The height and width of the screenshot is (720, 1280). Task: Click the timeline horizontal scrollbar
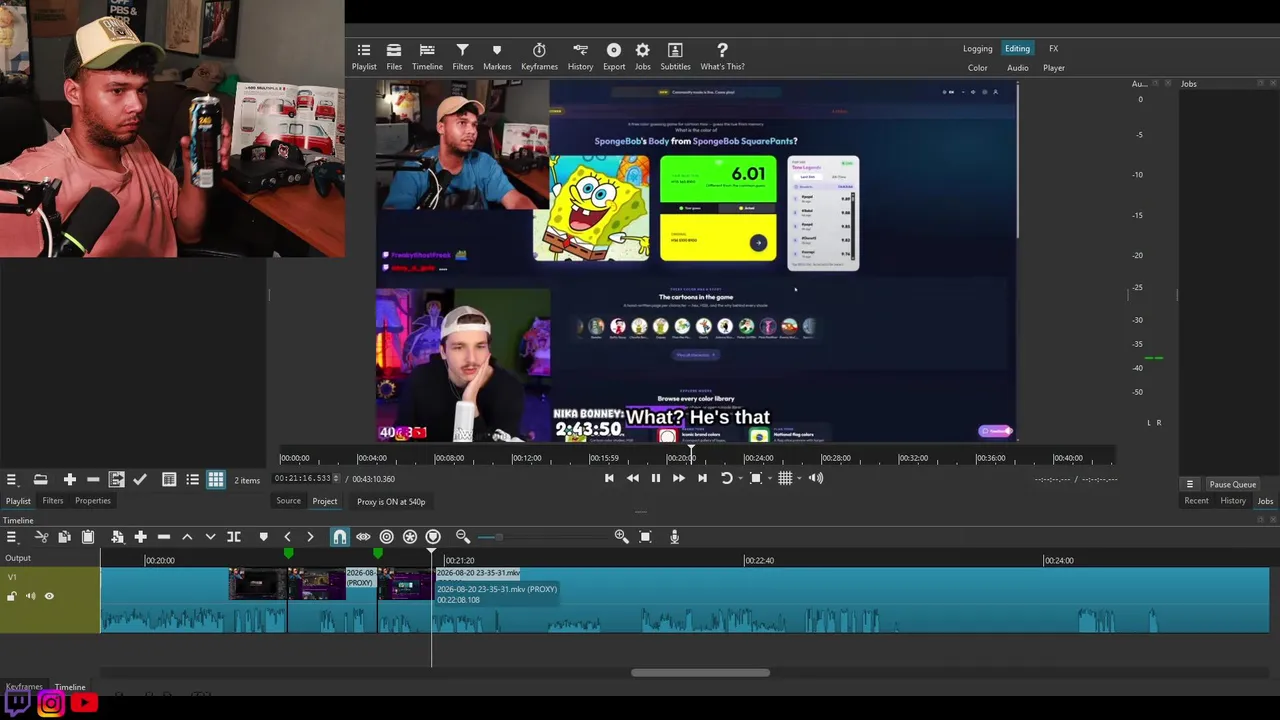point(700,673)
